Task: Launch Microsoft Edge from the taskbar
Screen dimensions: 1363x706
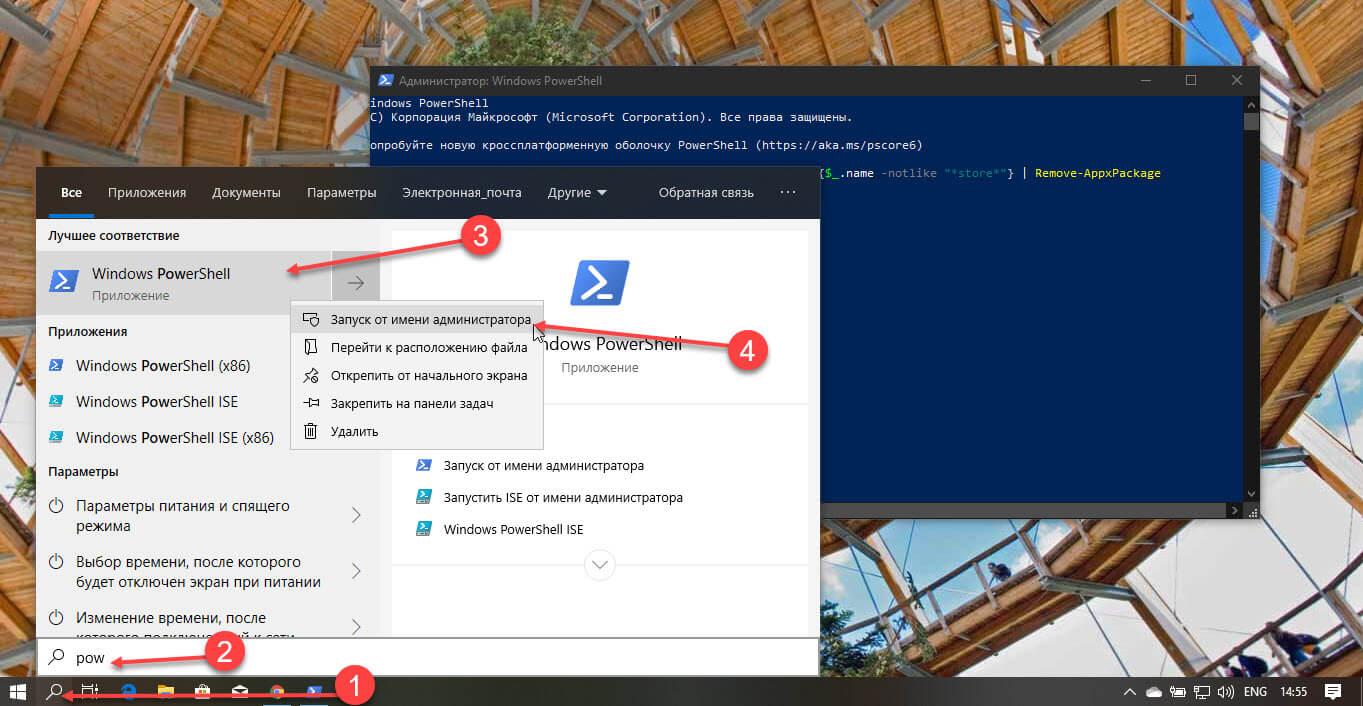Action: coord(129,691)
